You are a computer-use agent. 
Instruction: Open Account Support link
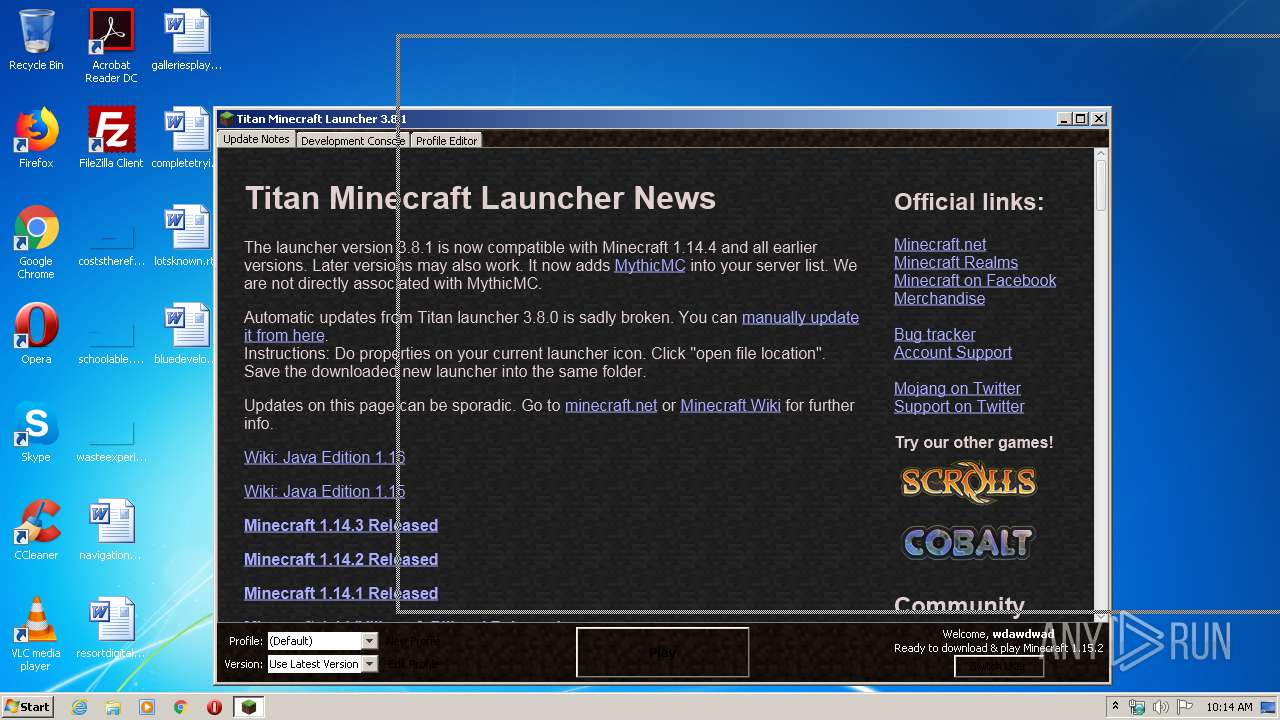pos(953,352)
